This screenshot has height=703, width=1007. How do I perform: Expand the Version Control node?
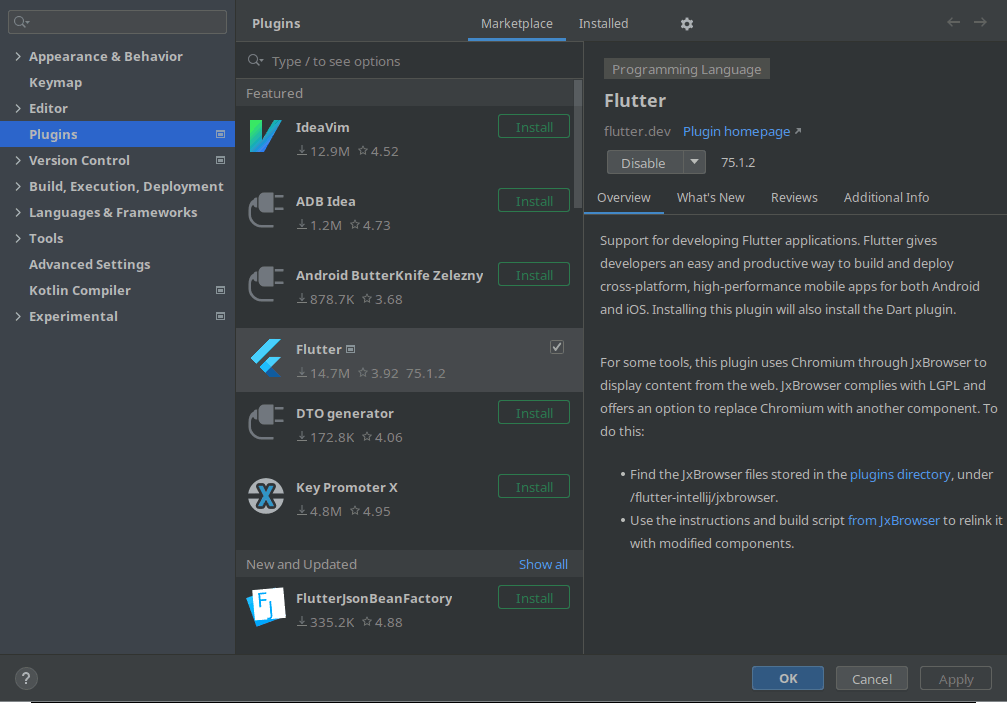(18, 161)
